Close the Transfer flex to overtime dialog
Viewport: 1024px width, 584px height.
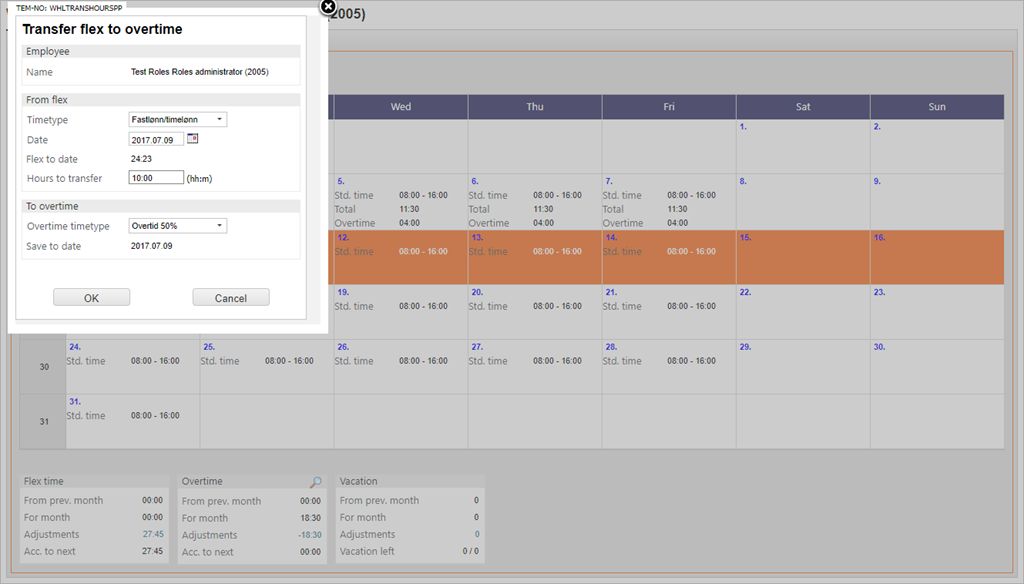[327, 7]
